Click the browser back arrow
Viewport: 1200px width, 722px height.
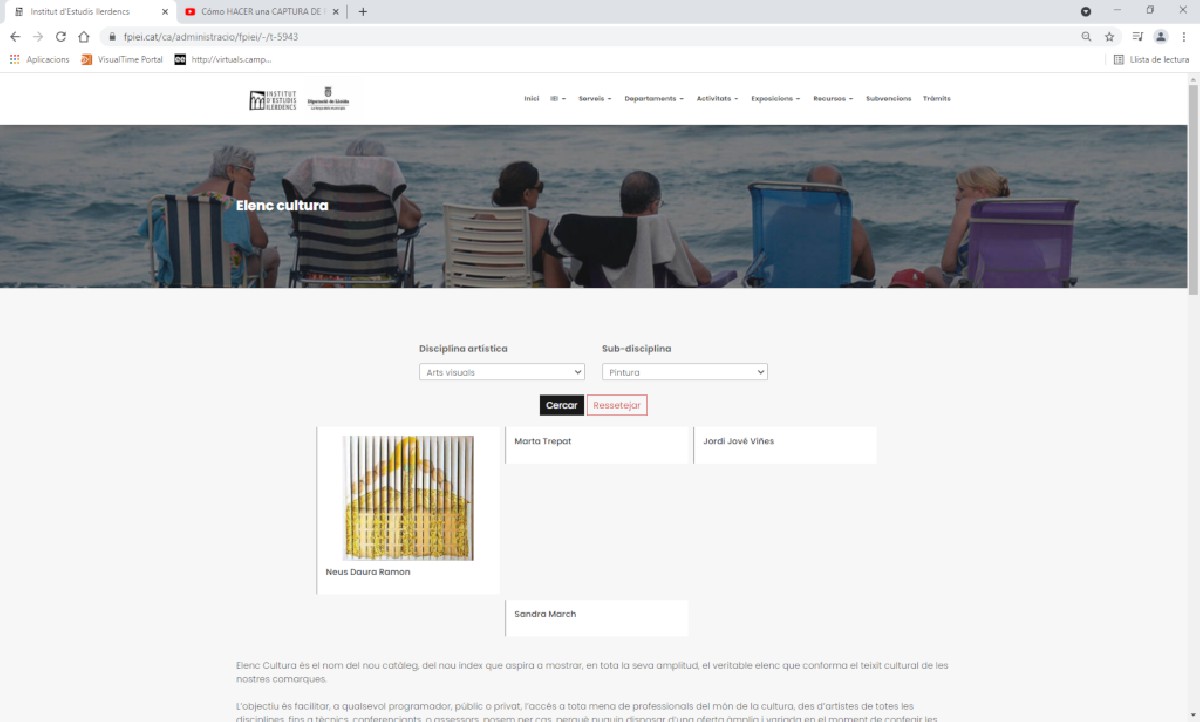[15, 37]
